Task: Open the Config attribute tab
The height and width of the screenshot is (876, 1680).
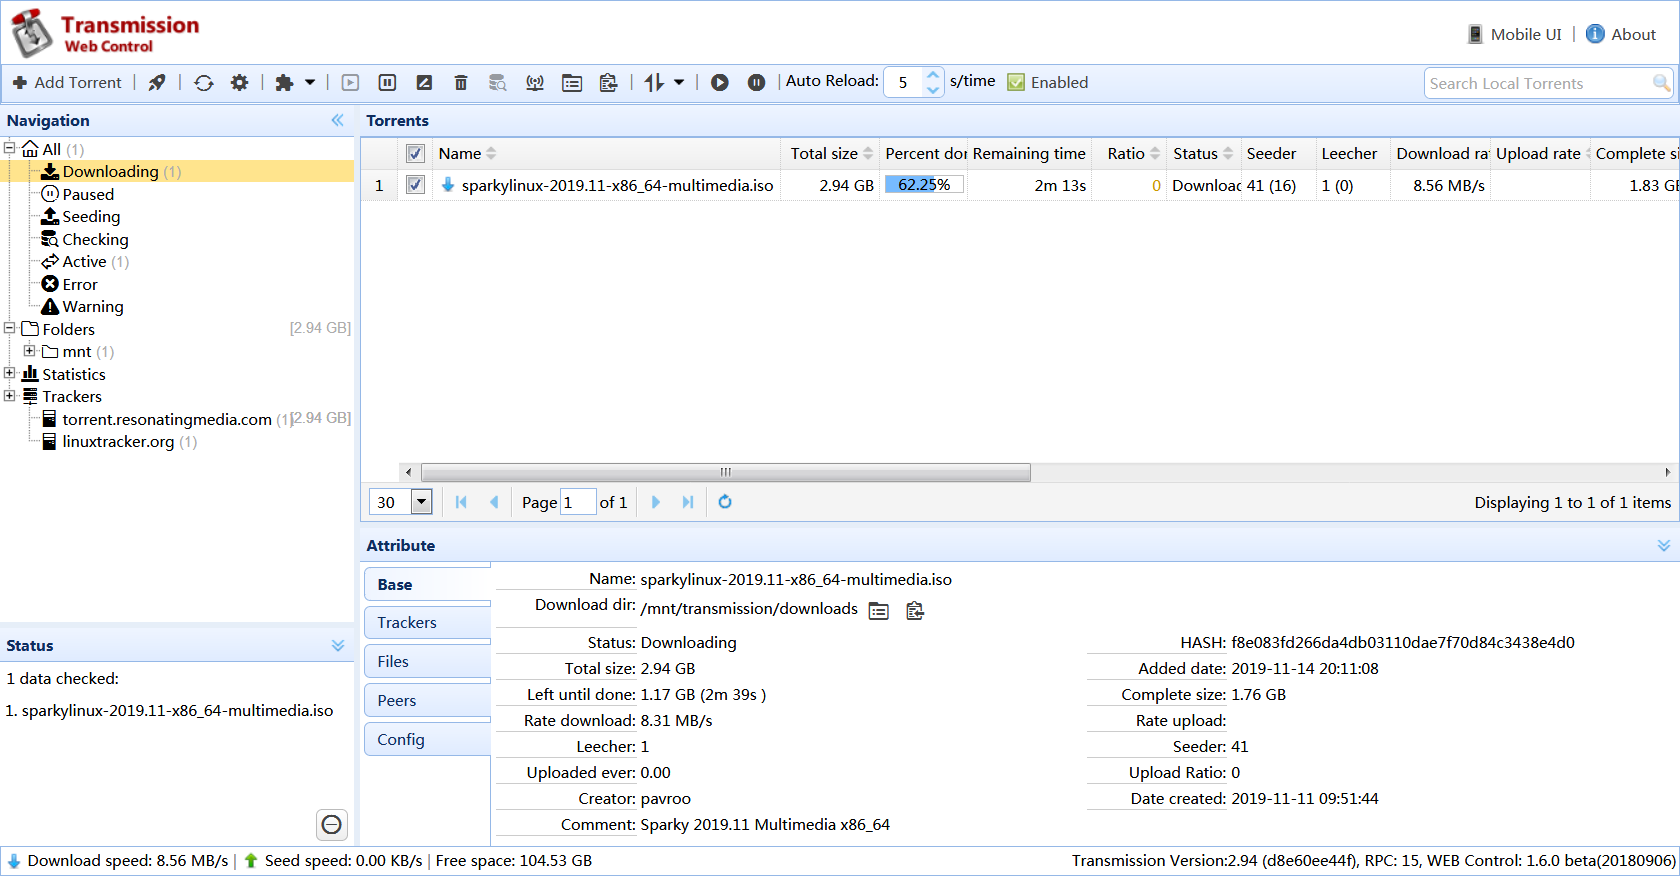Action: 427,739
